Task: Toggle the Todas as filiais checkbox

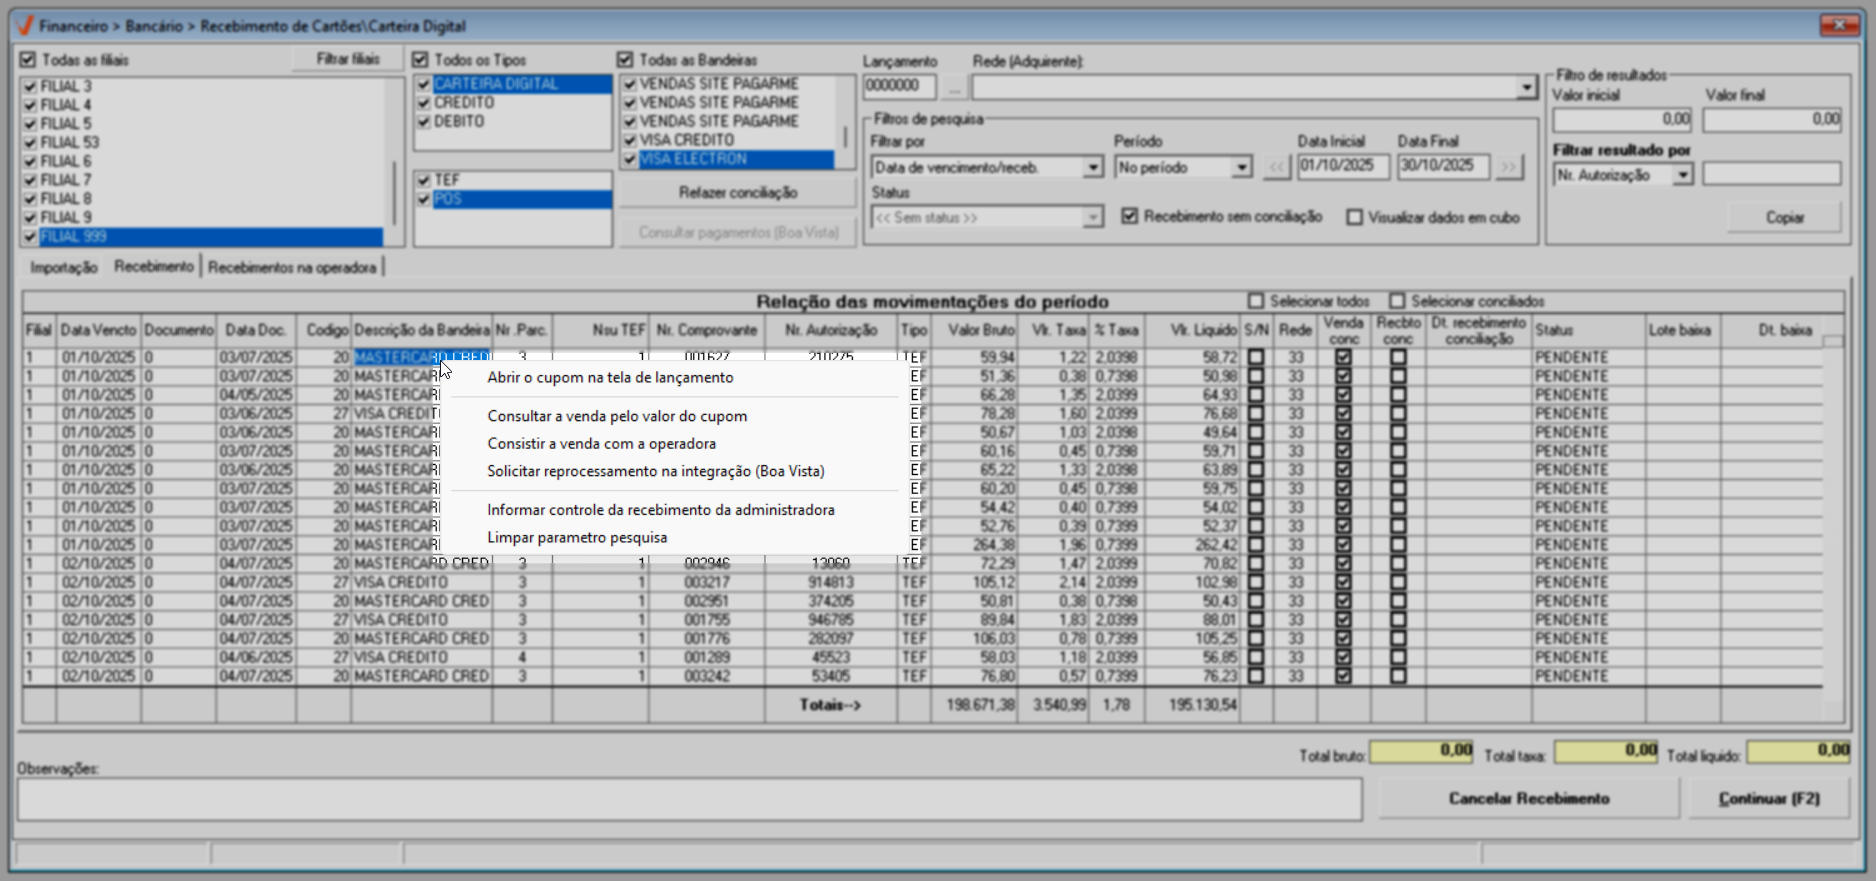Action: tap(28, 60)
